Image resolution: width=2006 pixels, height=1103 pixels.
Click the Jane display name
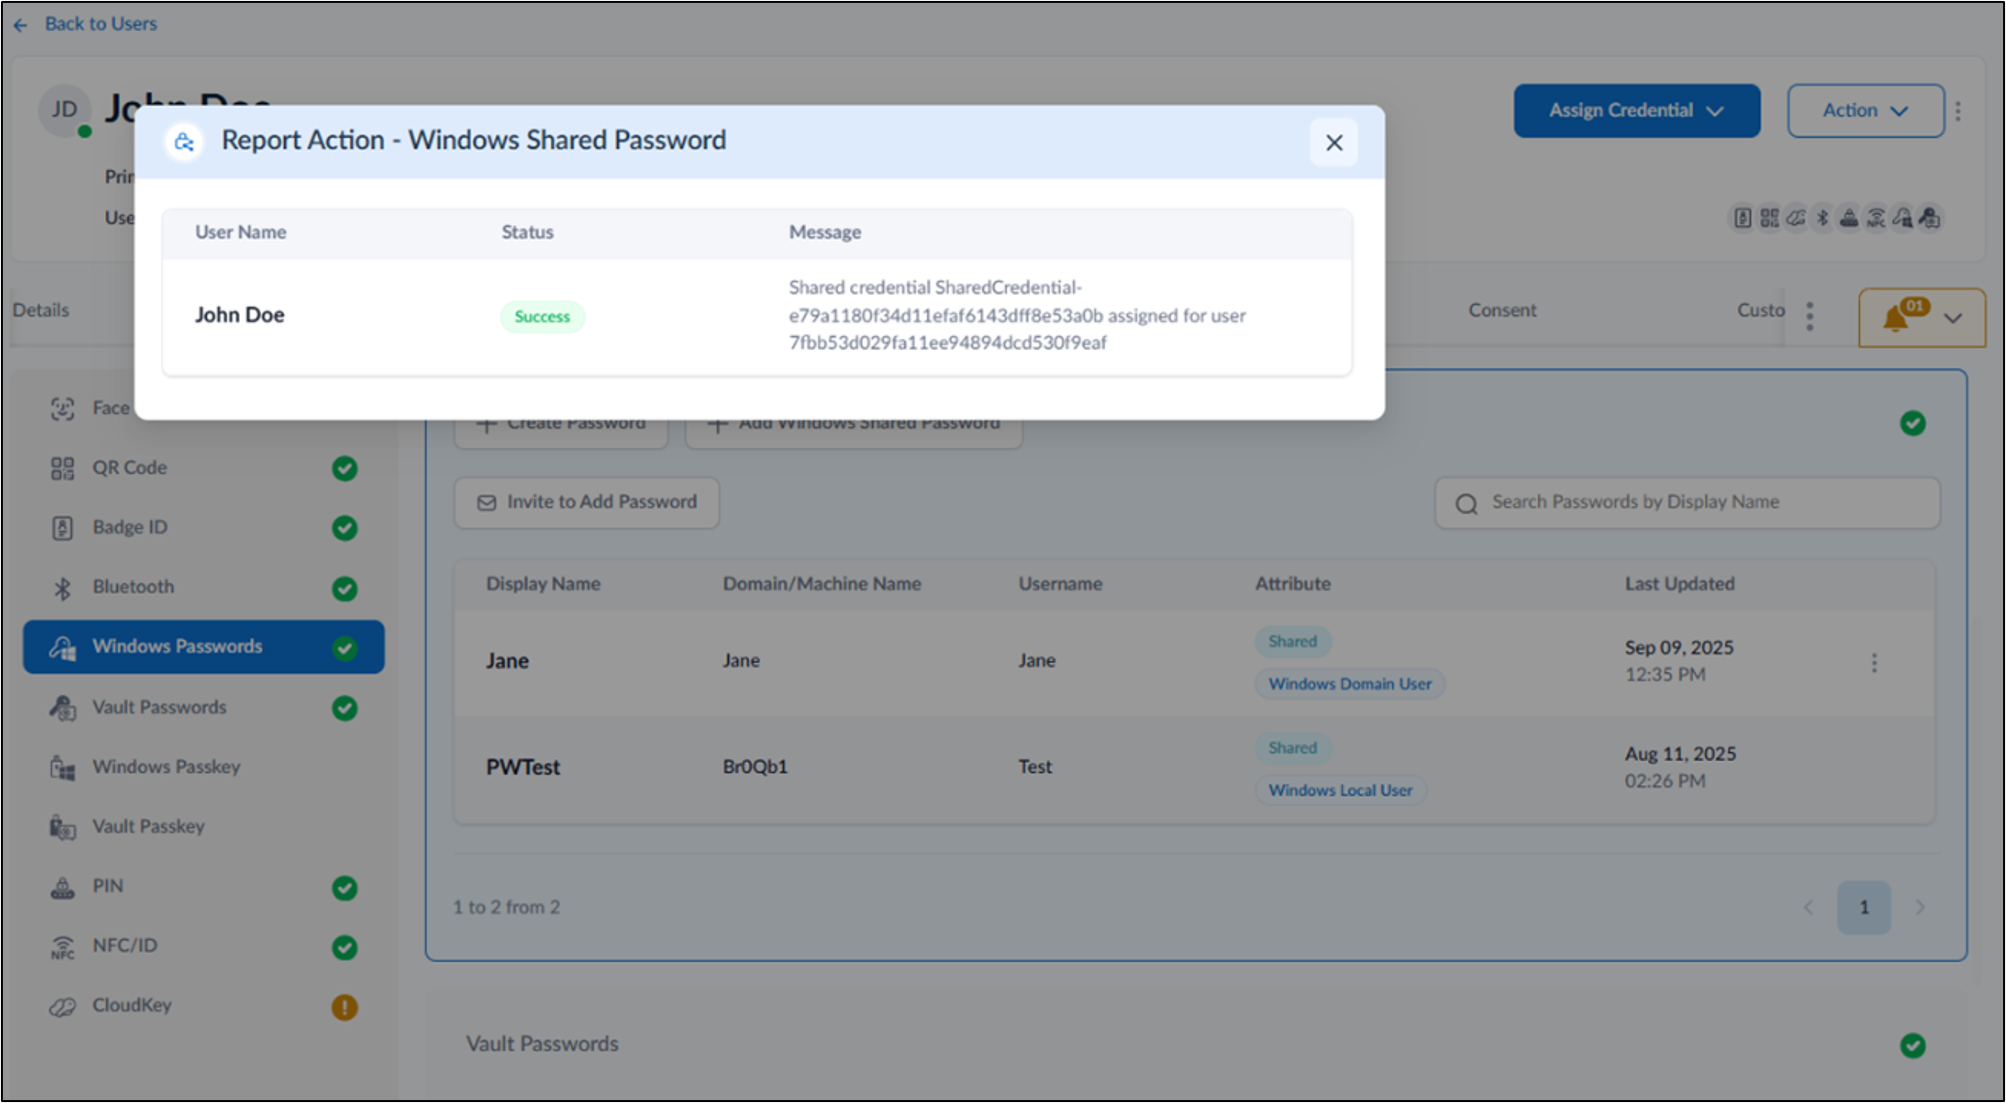tap(508, 661)
